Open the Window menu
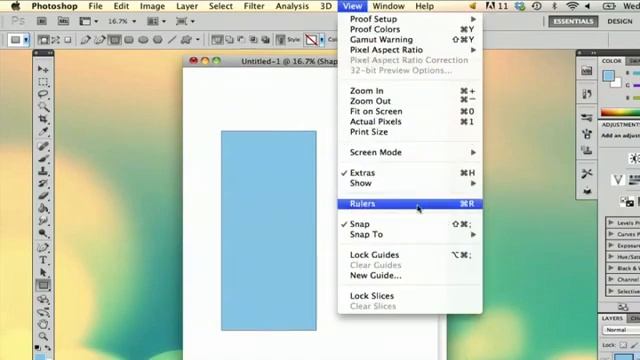This screenshot has width=640, height=360. (x=388, y=6)
